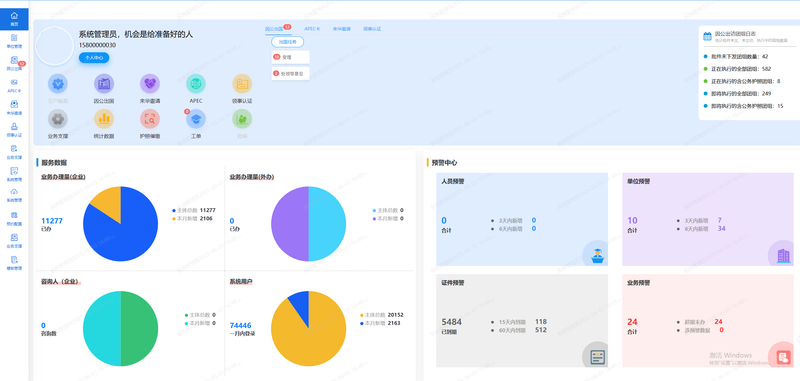
Task: Select the 领事认证 tab
Action: tap(372, 29)
